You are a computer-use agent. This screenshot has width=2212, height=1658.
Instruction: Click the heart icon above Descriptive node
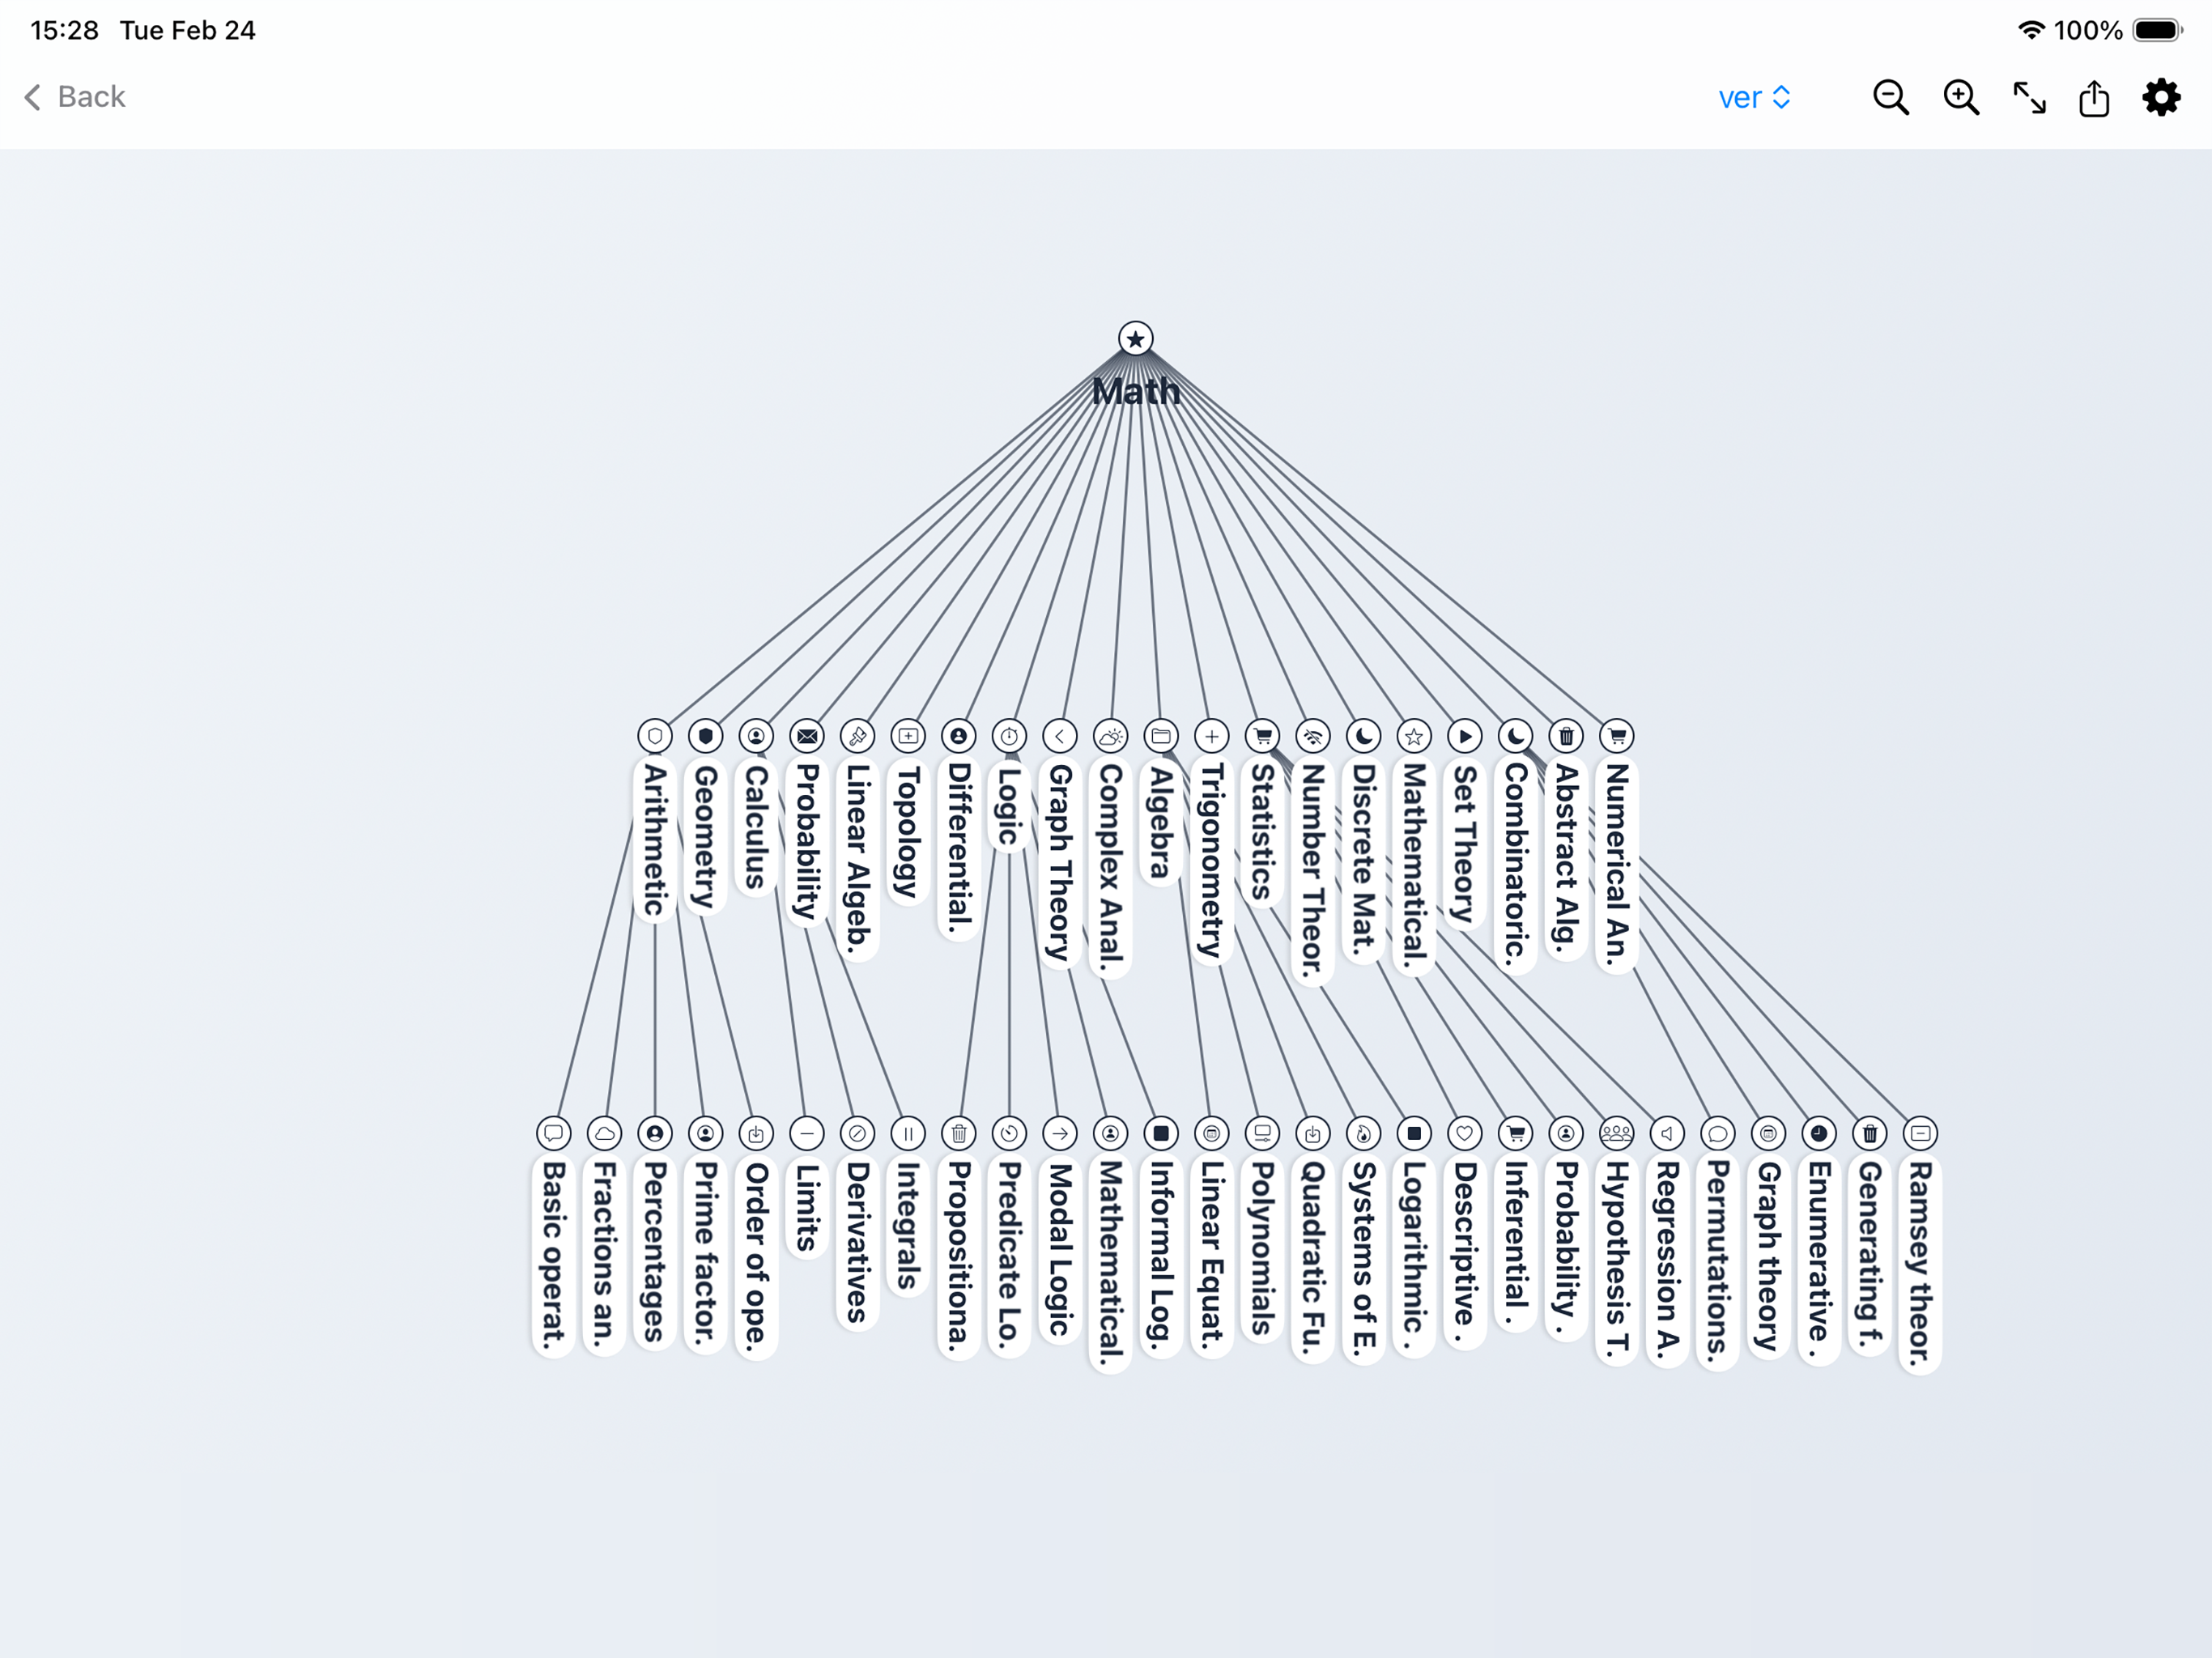(x=1464, y=1133)
